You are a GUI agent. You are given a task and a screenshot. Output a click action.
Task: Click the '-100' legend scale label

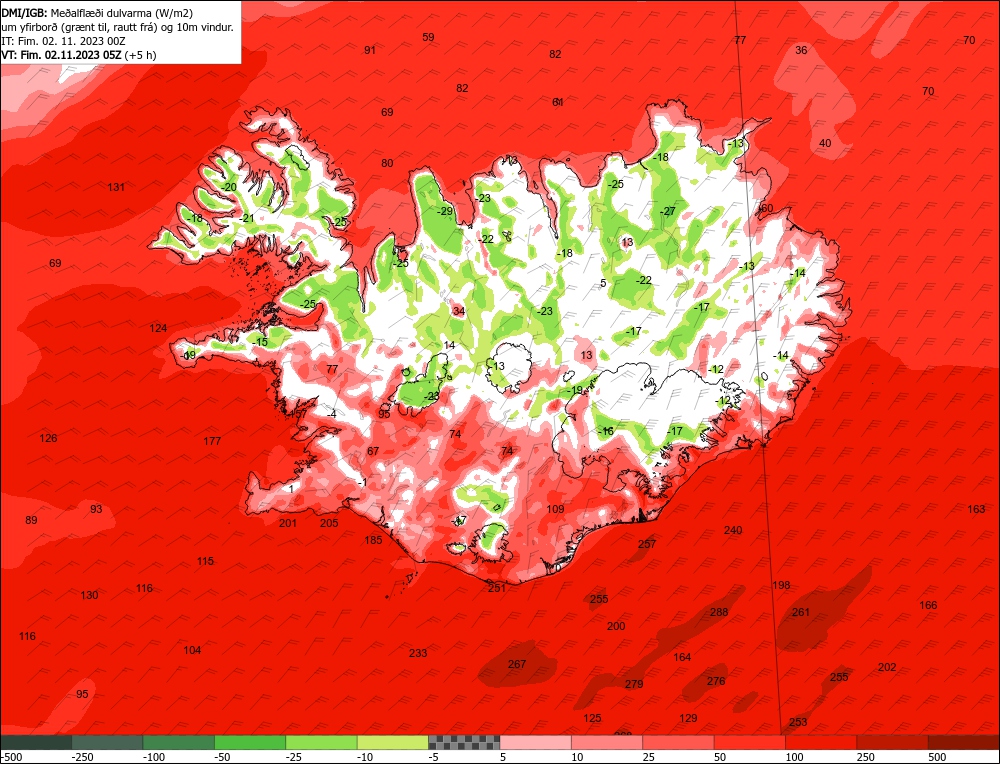154,757
